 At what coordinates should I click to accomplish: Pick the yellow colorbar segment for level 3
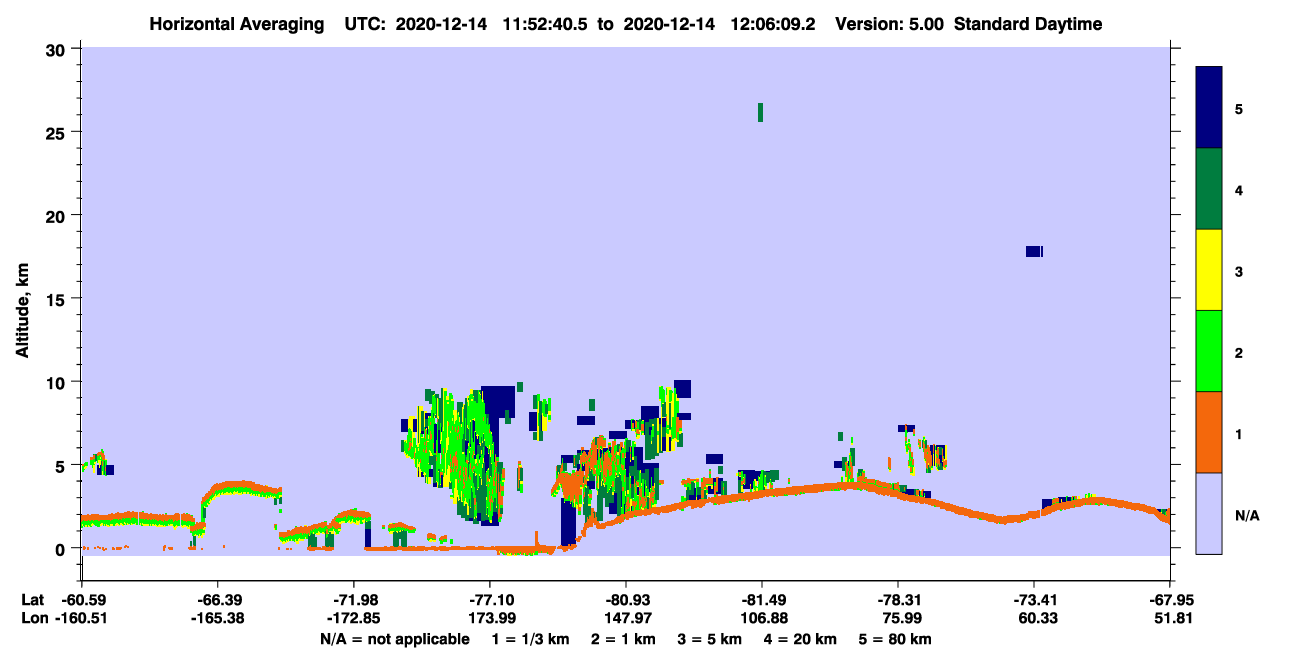pyautogui.click(x=1209, y=270)
